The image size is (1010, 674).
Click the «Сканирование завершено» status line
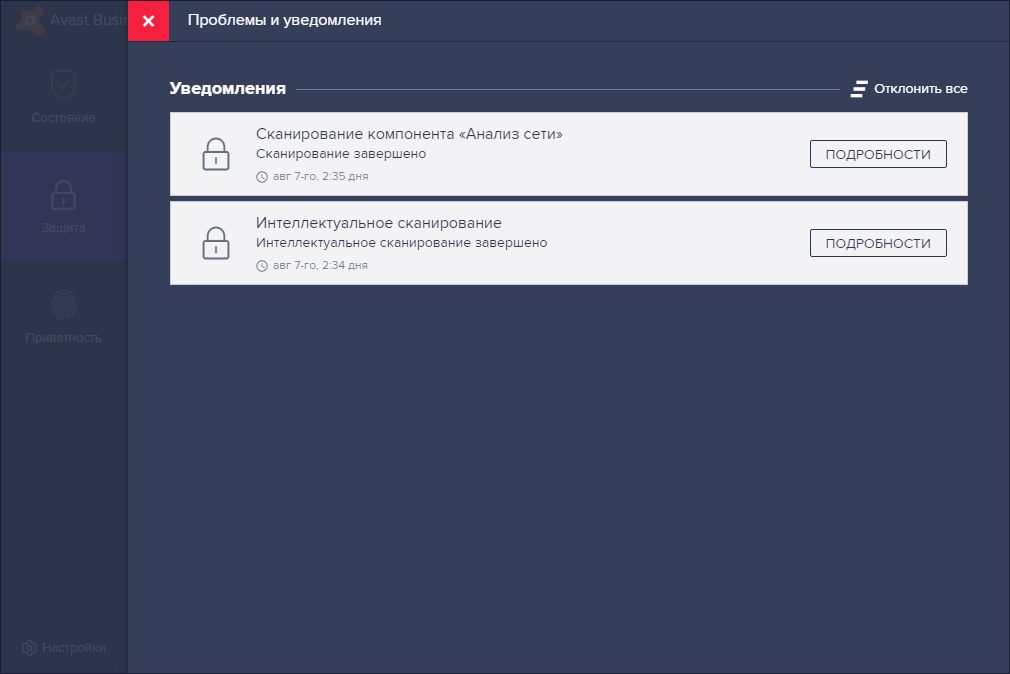[341, 154]
